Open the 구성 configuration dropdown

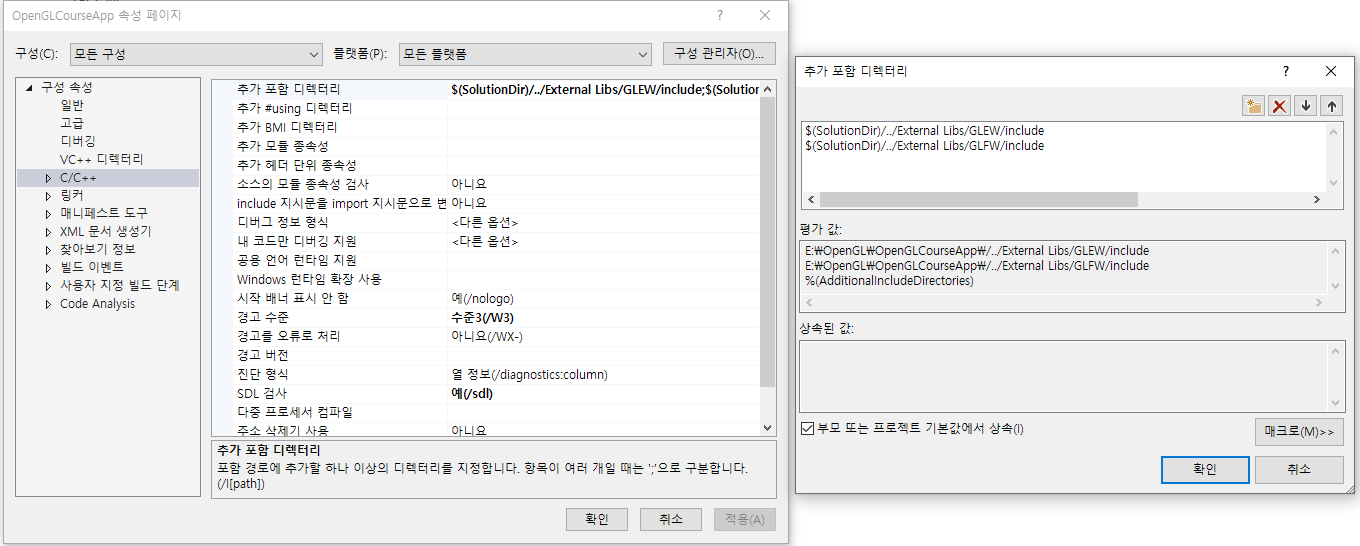[x=197, y=54]
